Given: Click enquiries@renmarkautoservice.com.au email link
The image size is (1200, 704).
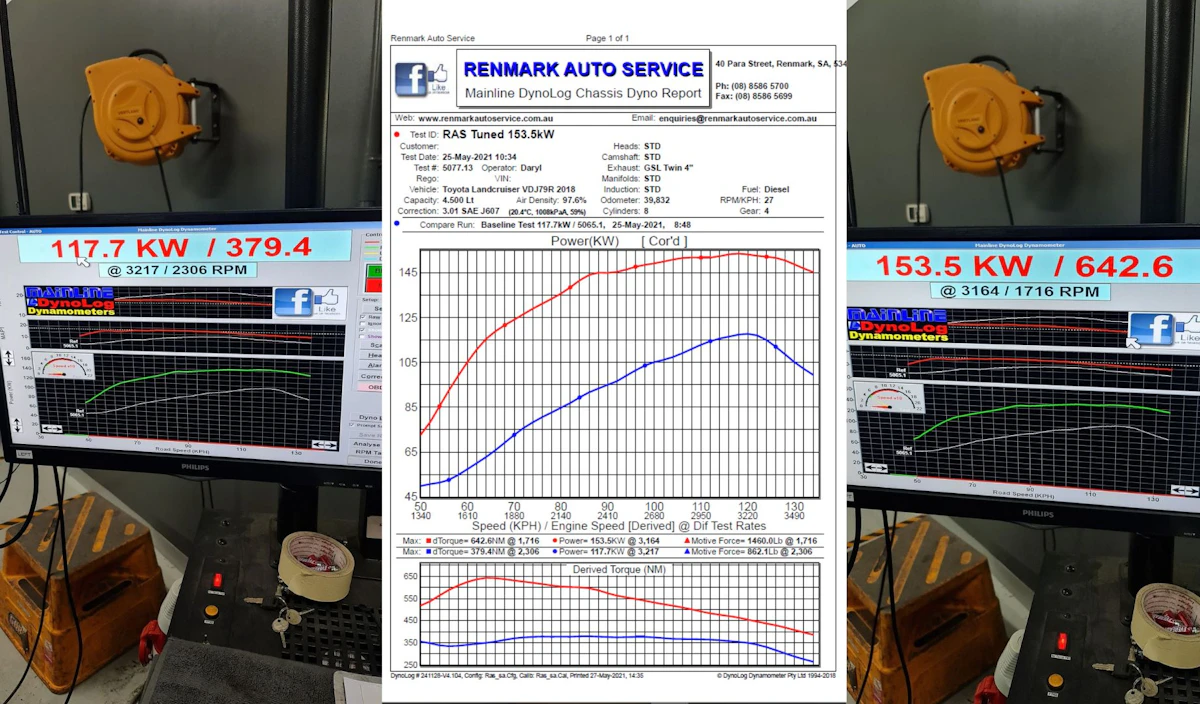Looking at the screenshot, I should [737, 118].
